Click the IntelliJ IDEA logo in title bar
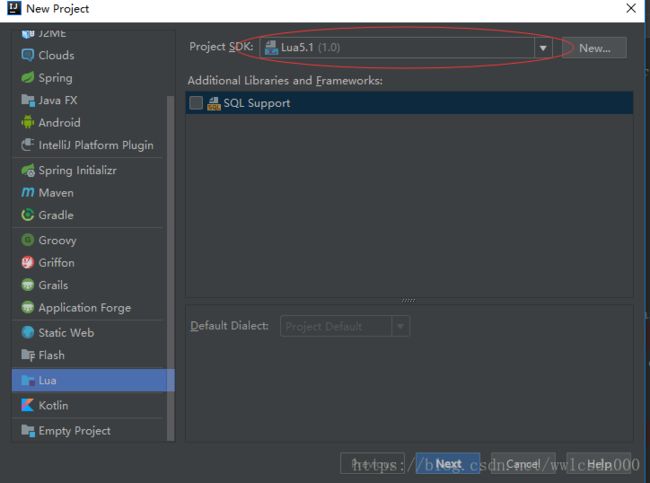This screenshot has height=483, width=650. (14, 8)
